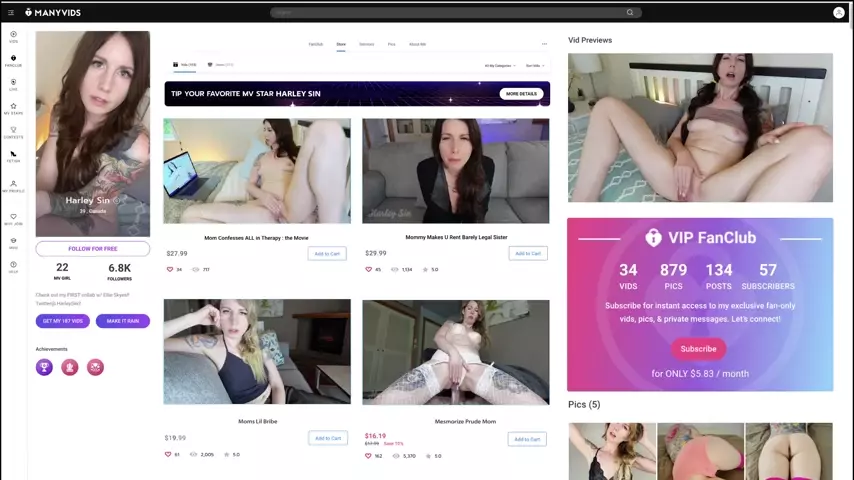Add the $29.99 video to cart
Screen dimensions: 854x480
pos(526,253)
